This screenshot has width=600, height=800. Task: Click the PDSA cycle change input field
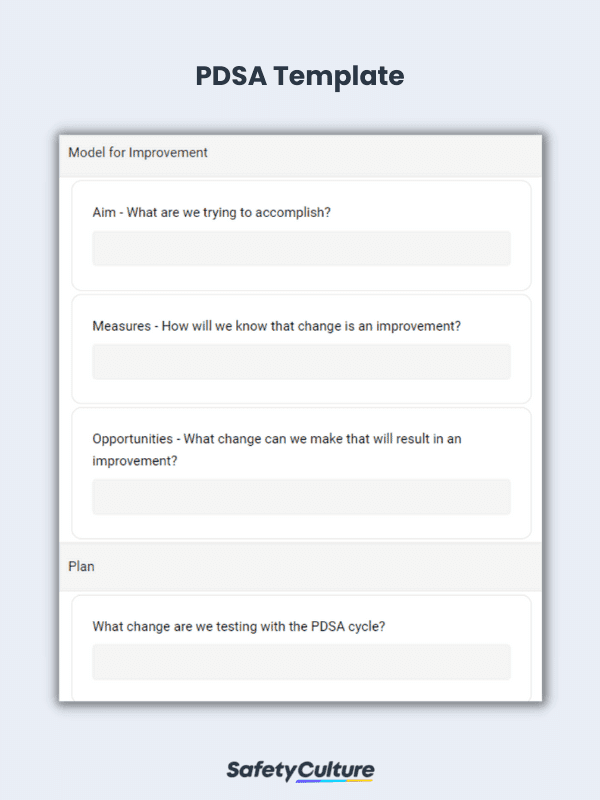pyautogui.click(x=301, y=662)
